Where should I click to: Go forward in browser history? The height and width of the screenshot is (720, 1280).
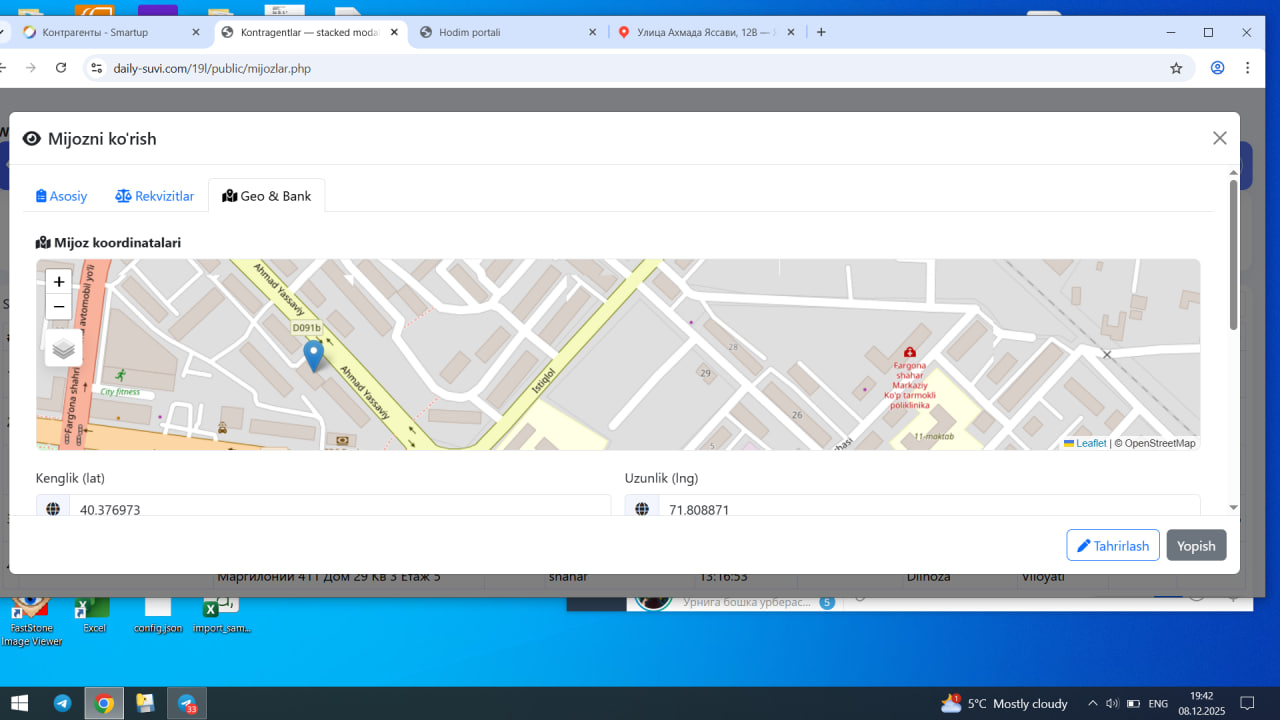point(30,68)
